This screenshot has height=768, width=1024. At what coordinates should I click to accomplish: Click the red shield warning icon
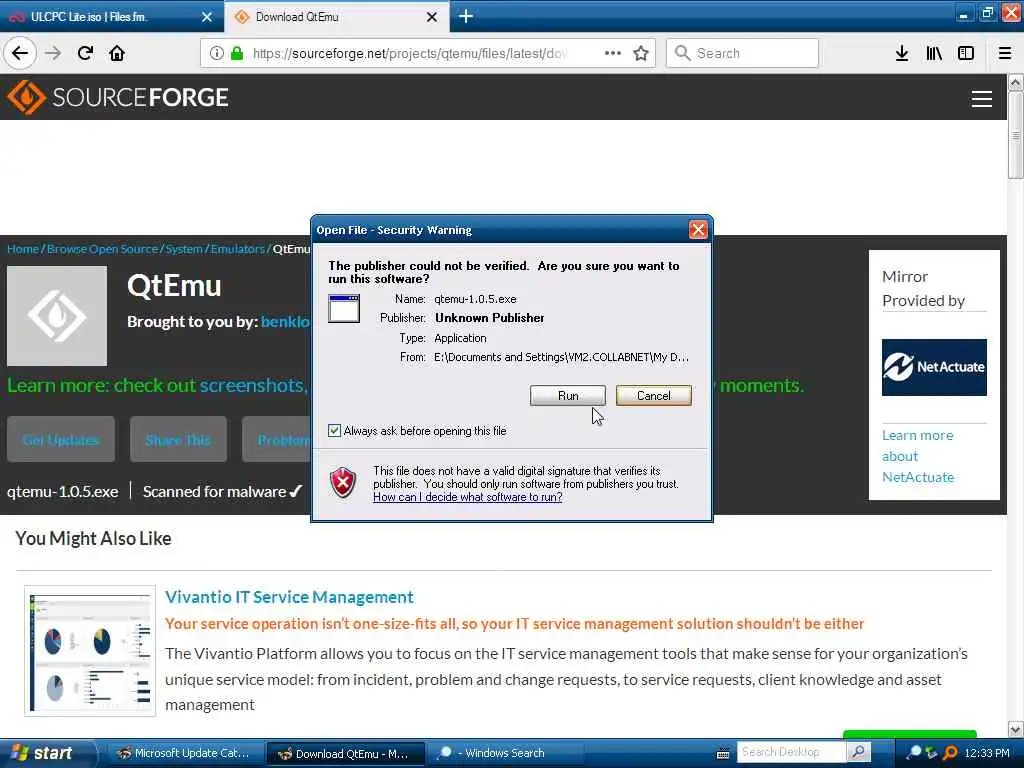(x=343, y=483)
